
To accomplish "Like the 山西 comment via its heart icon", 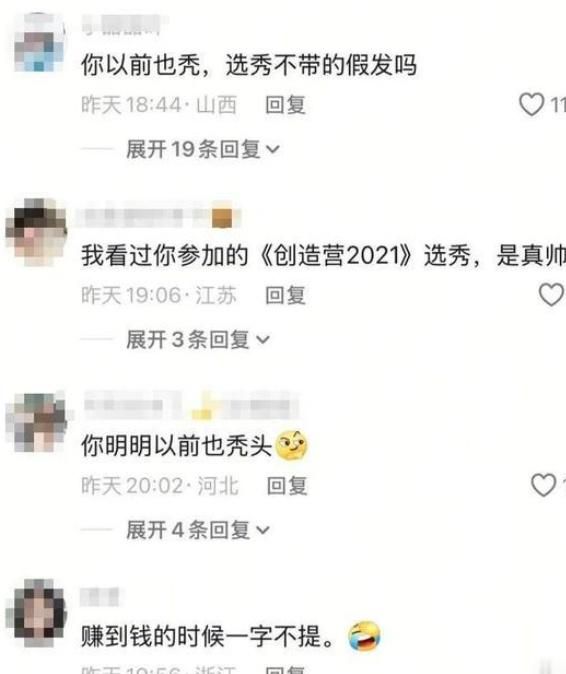I will tap(532, 104).
